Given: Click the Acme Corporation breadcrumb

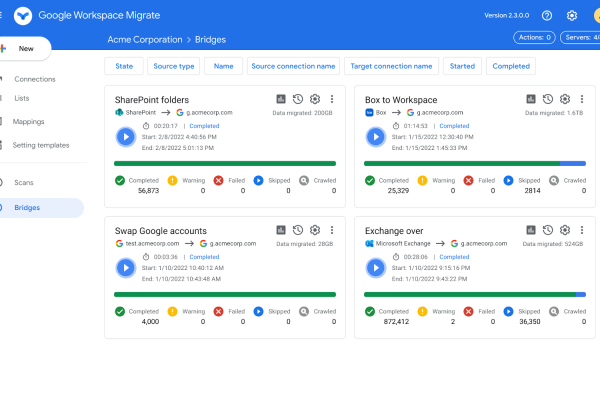Looking at the screenshot, I should click(x=145, y=40).
